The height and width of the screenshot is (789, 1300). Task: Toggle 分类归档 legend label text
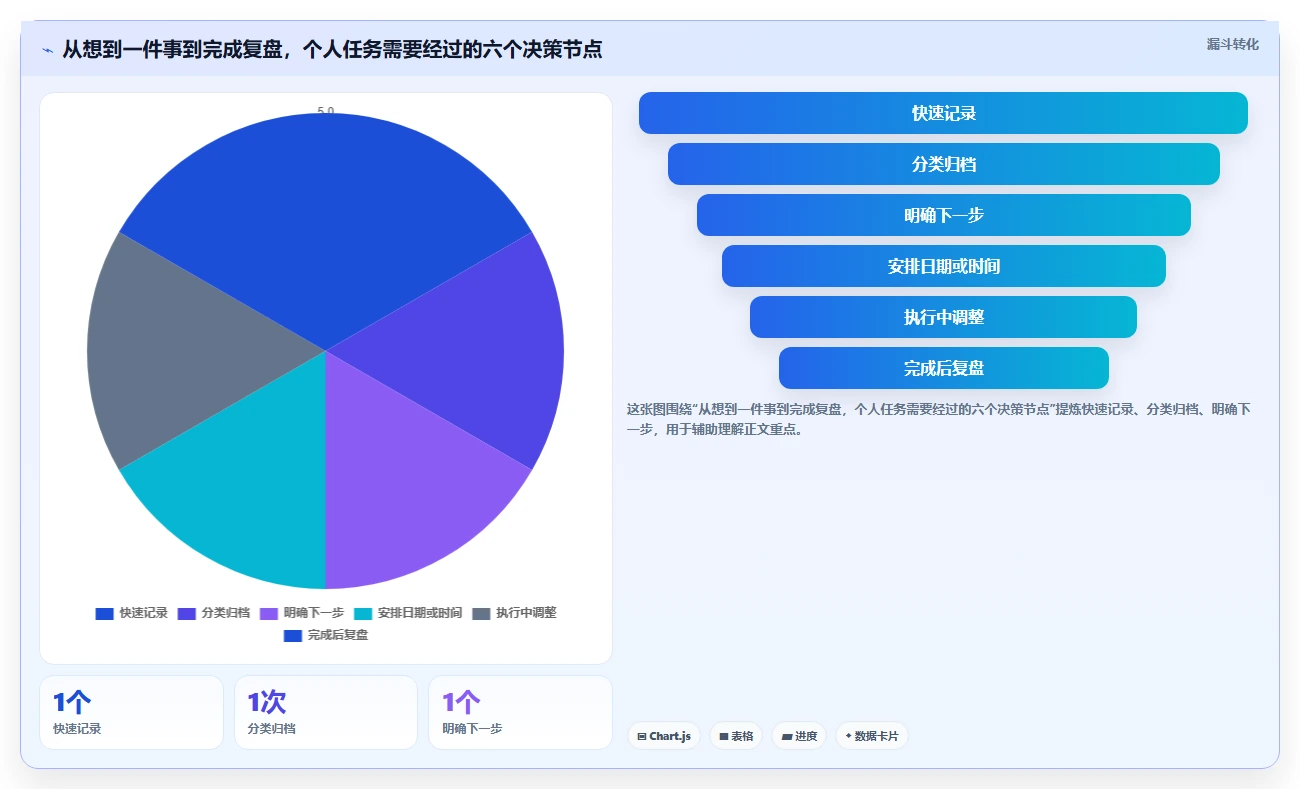[x=226, y=613]
